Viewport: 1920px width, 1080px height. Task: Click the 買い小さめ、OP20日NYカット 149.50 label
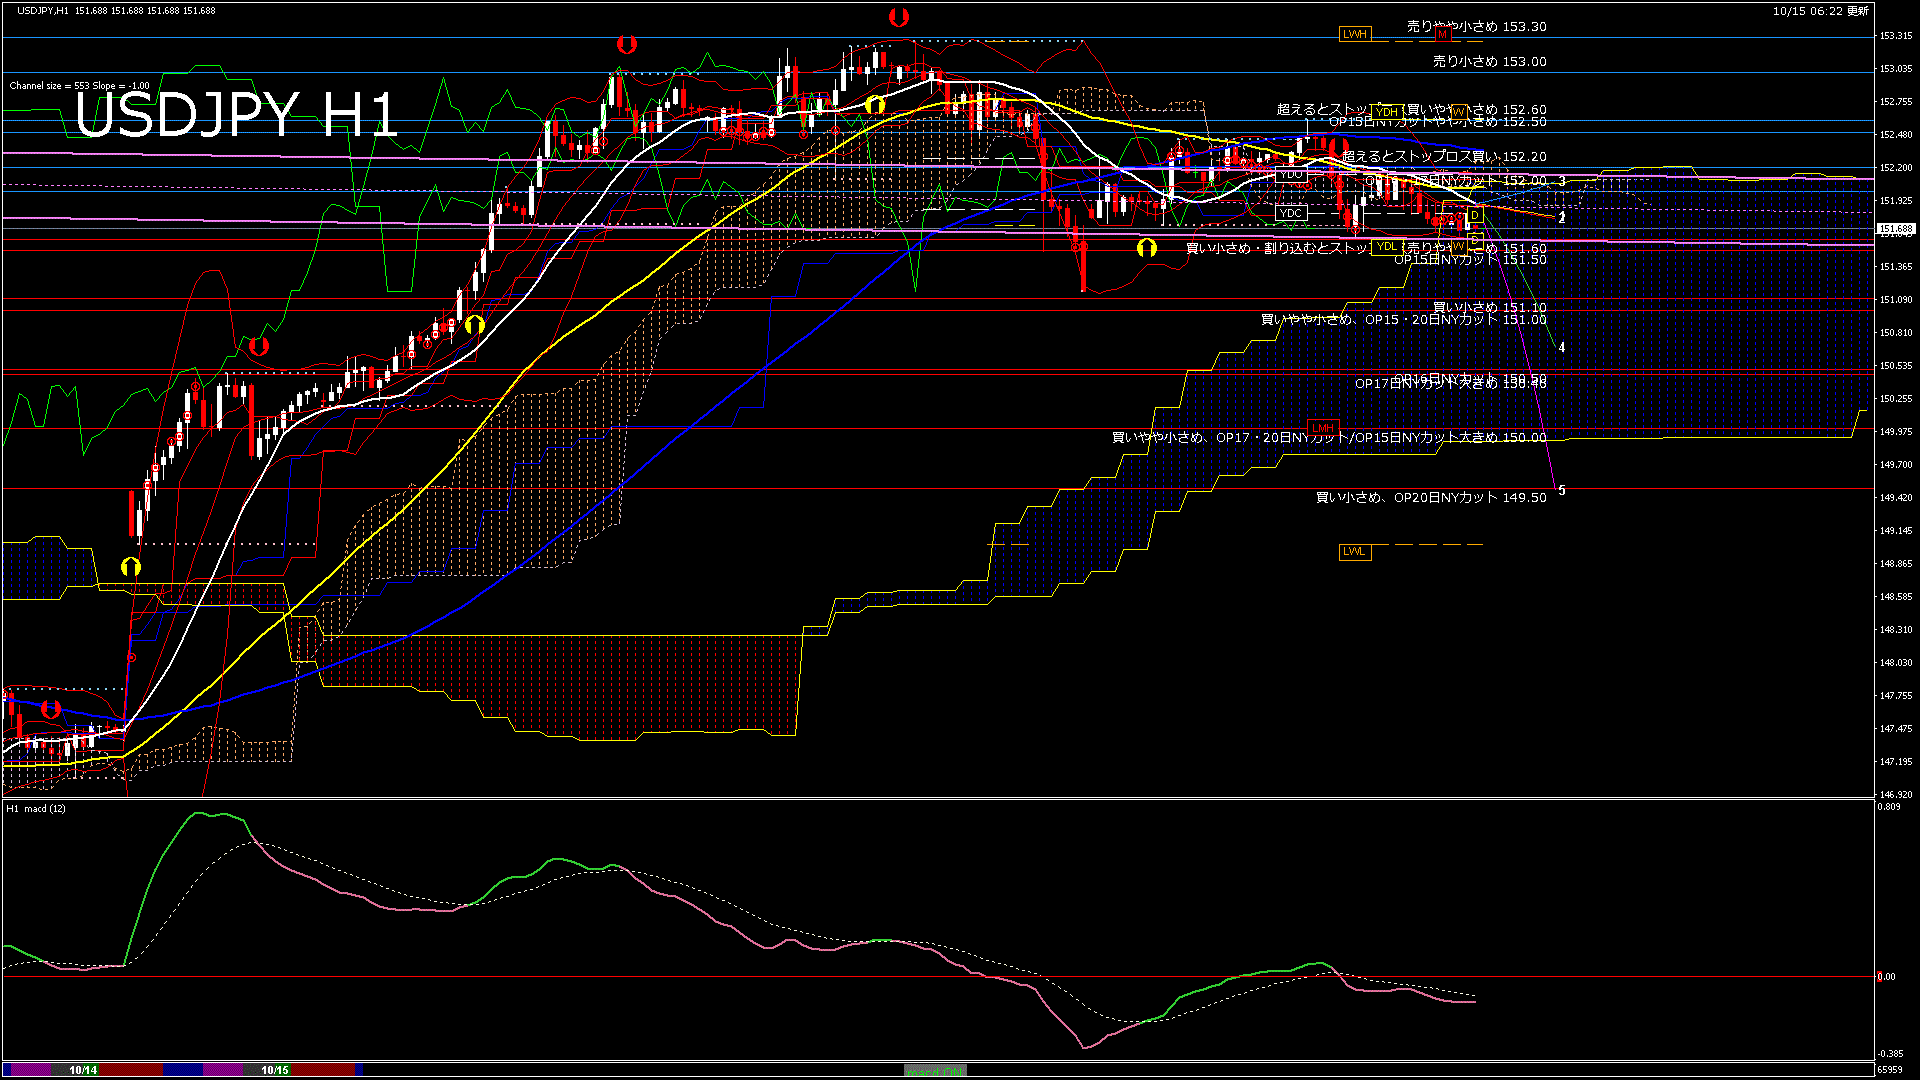(x=1430, y=498)
